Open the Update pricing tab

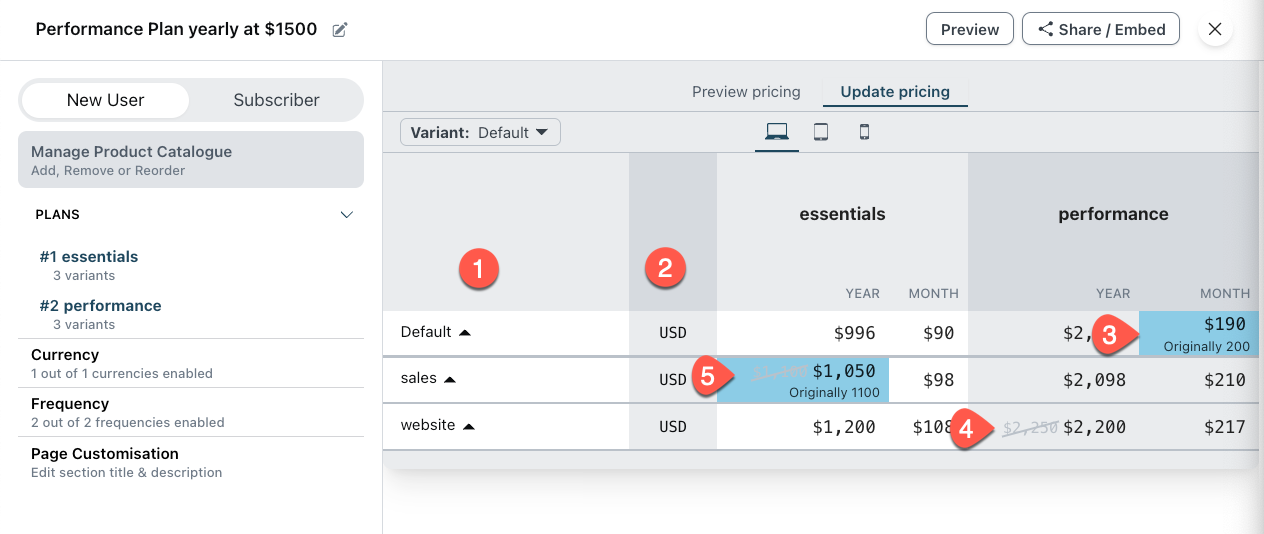click(x=895, y=92)
